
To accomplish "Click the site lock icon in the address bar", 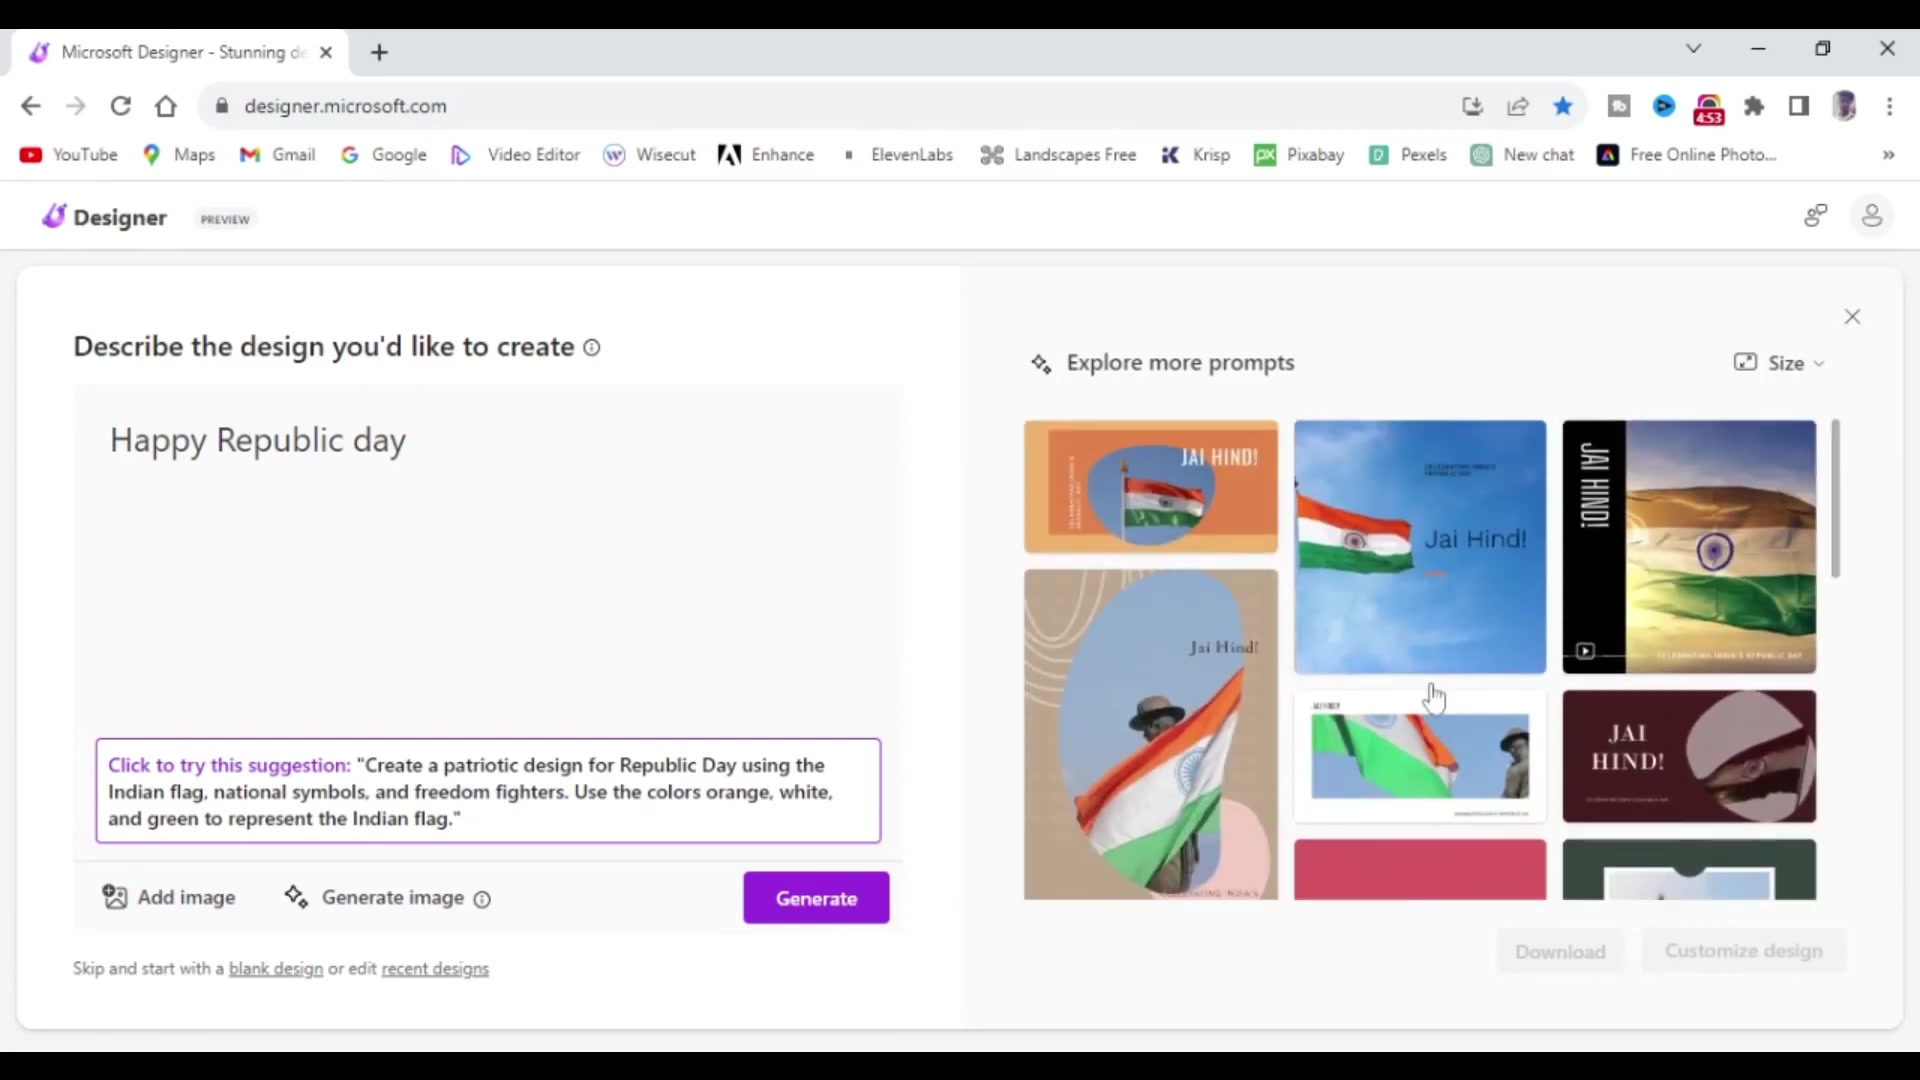I will (x=222, y=106).
